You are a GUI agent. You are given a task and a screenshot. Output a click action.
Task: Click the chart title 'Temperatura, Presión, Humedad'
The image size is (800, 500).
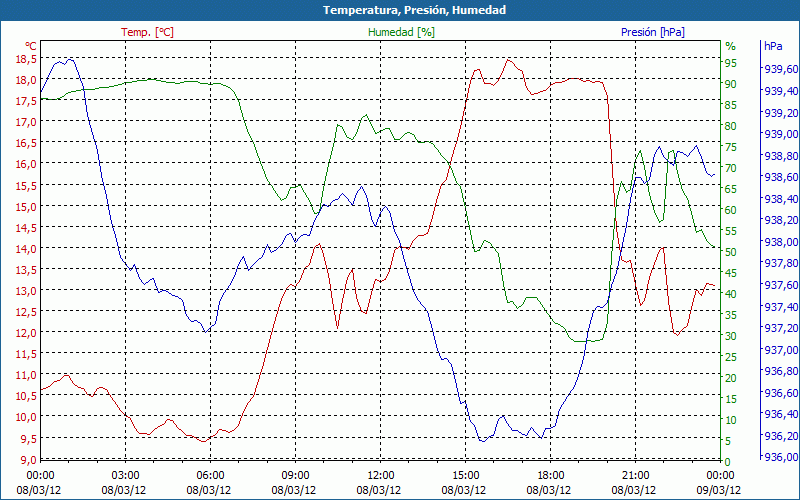414,10
